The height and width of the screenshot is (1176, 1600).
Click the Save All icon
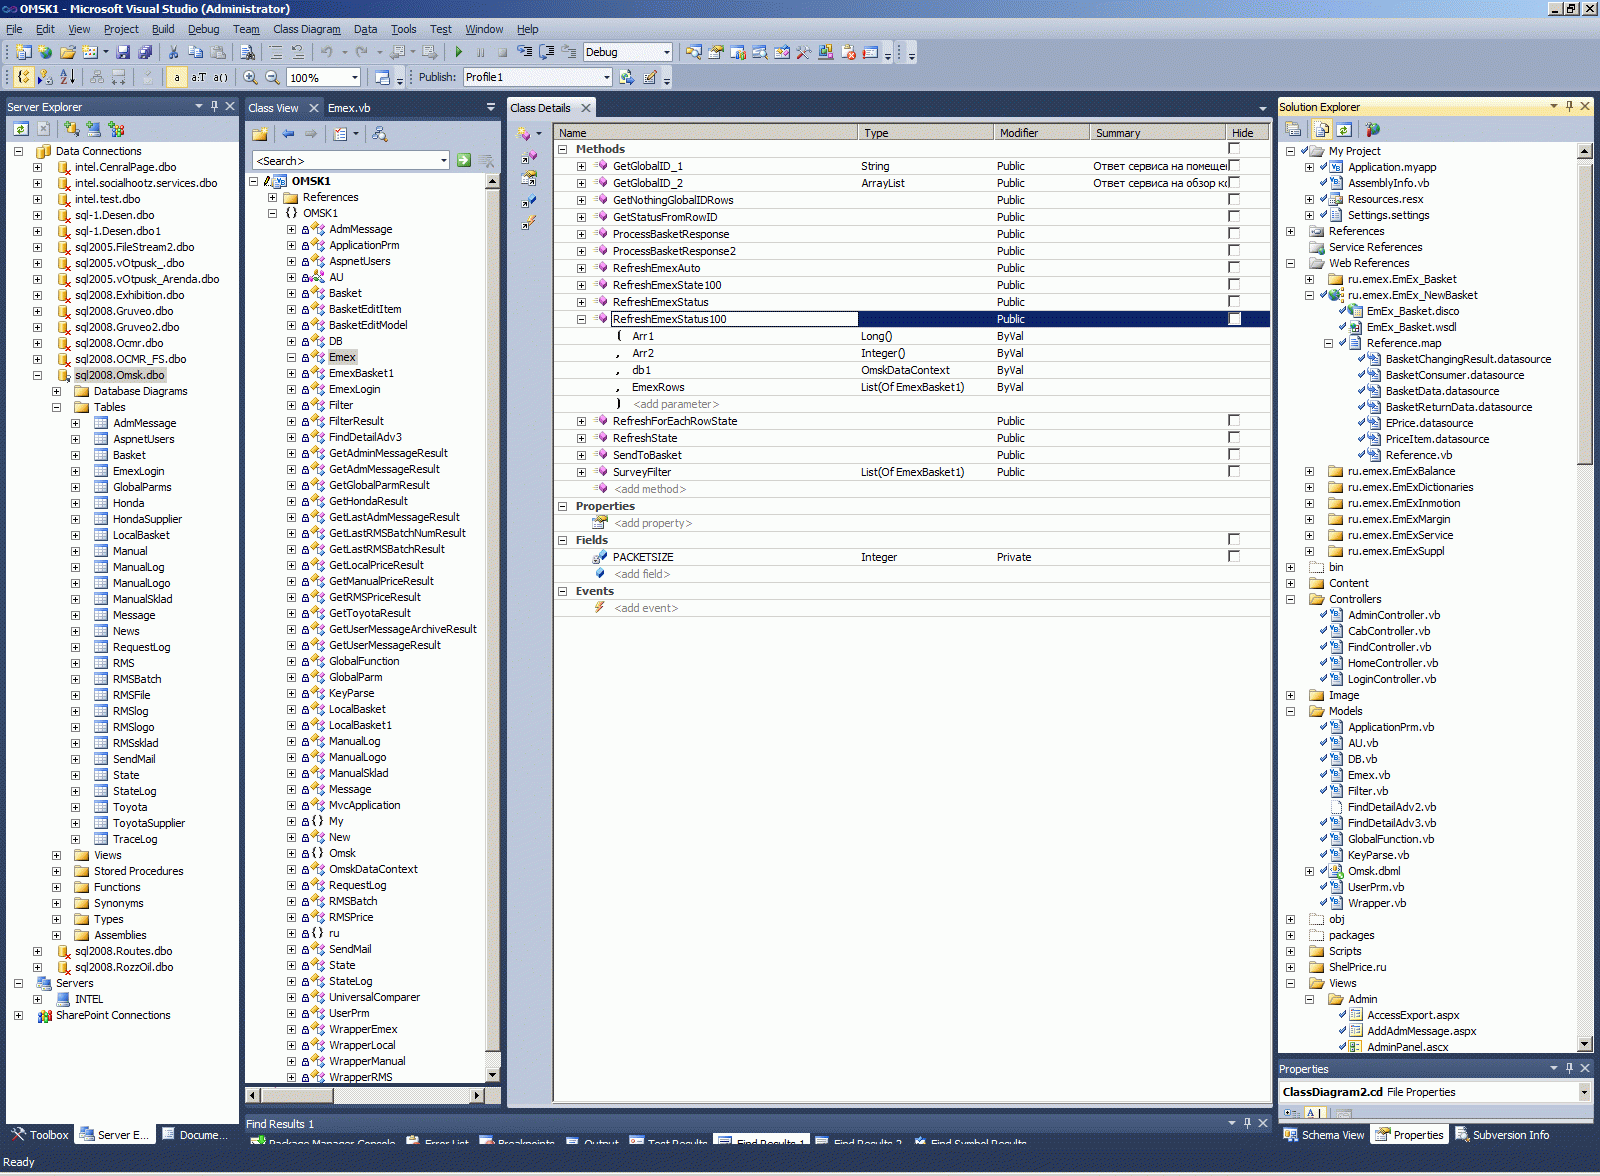click(145, 52)
